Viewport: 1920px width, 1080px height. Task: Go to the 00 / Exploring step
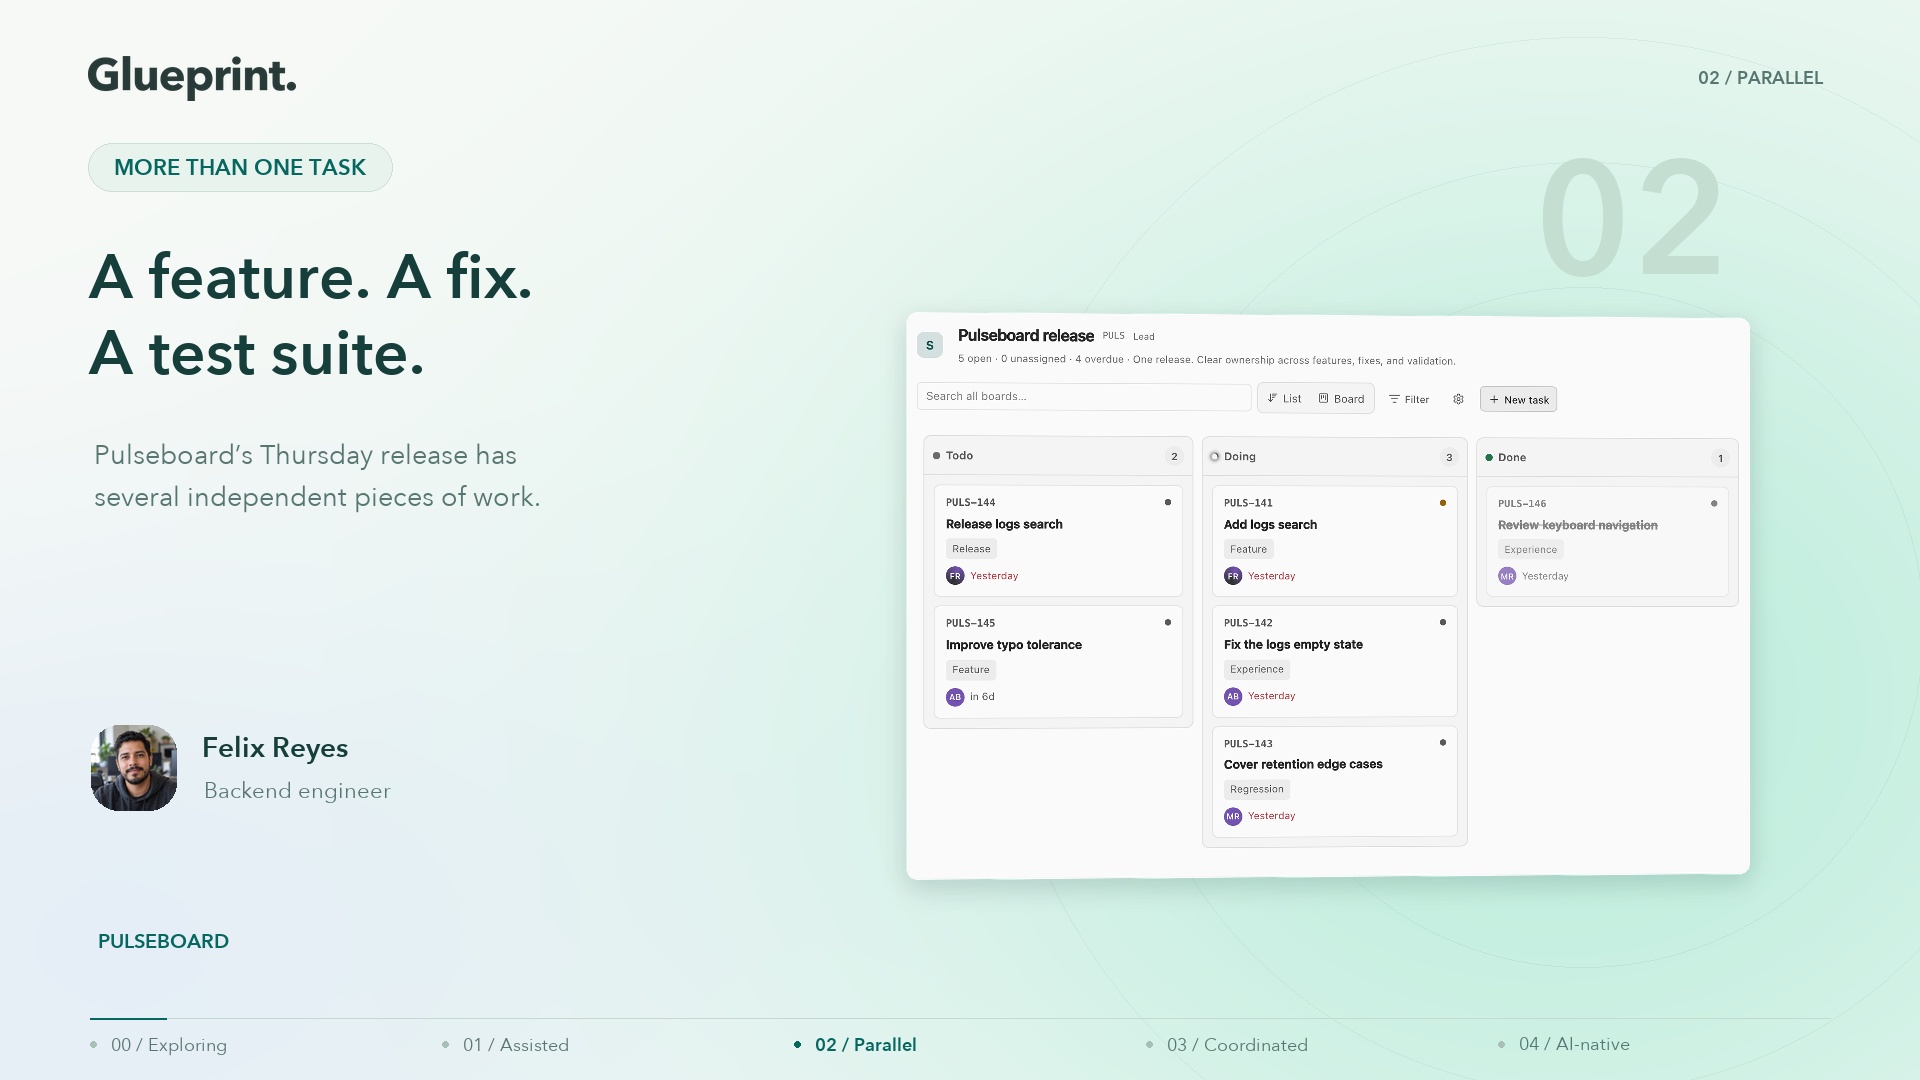click(160, 1045)
